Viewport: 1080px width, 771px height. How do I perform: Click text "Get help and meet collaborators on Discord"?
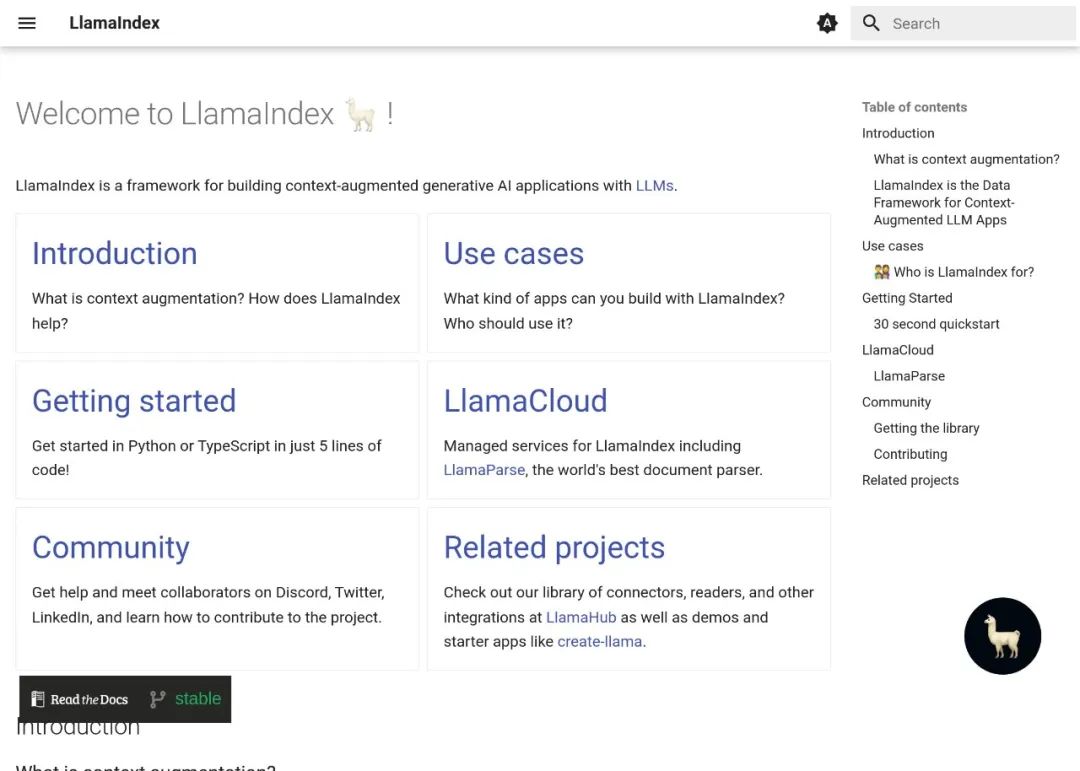[181, 593]
